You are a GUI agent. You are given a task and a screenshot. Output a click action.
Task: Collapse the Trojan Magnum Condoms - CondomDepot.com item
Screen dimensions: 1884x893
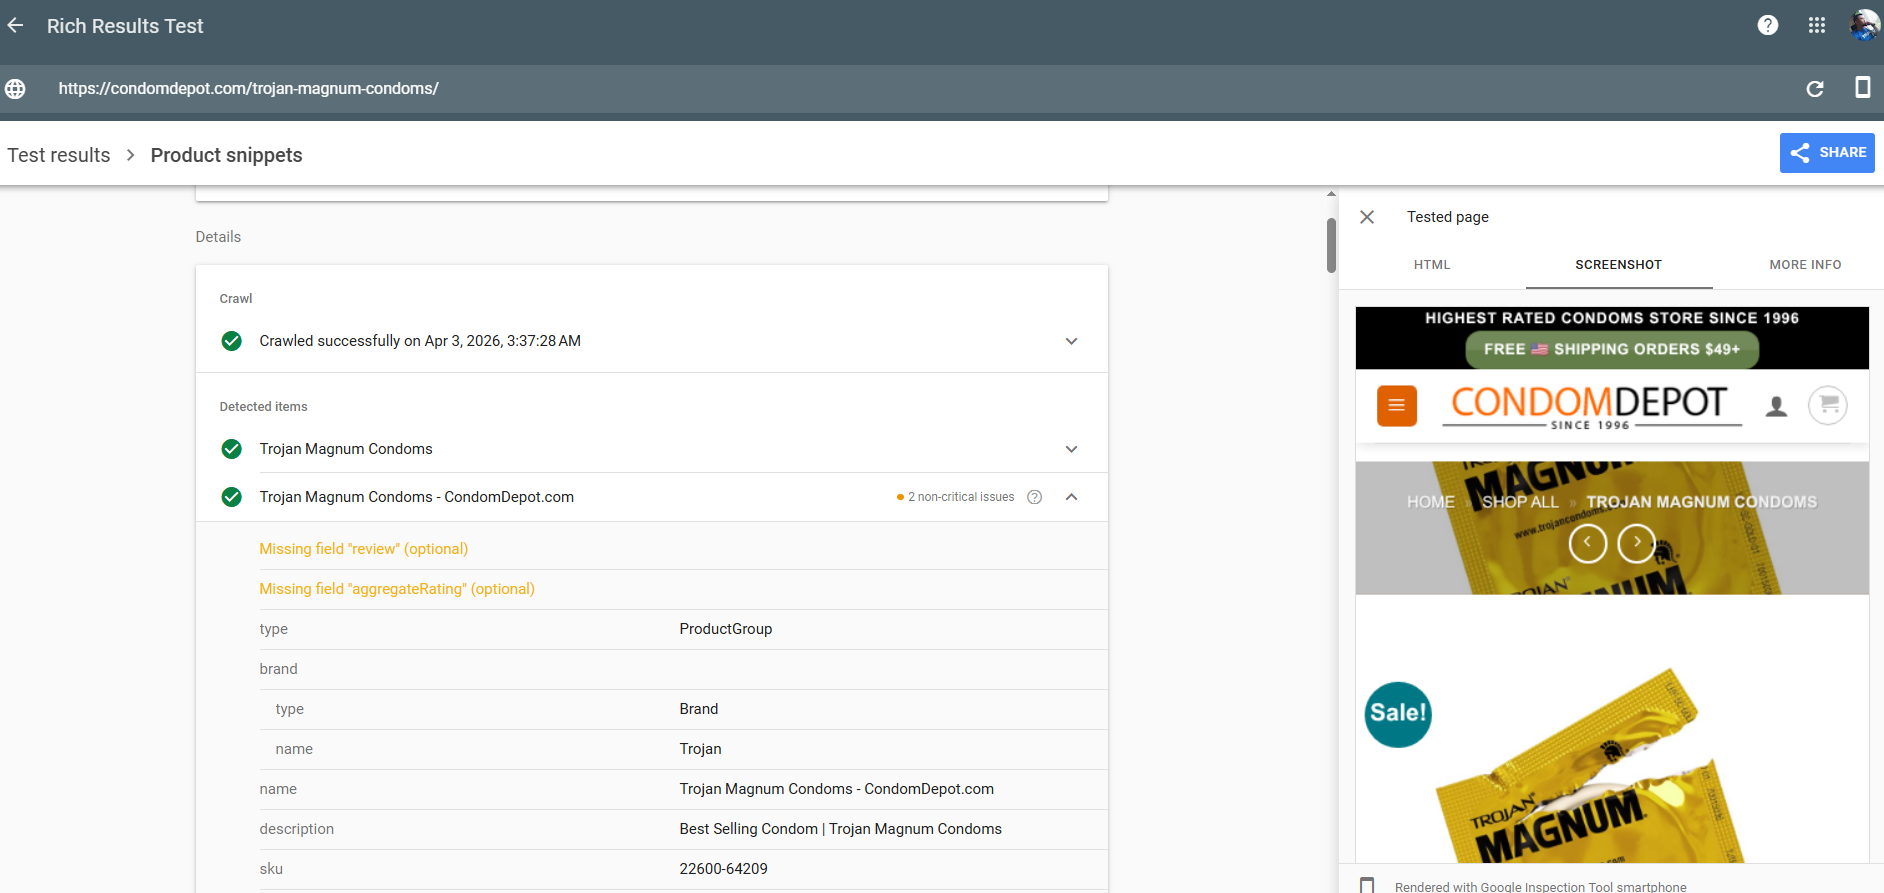[x=1071, y=497]
